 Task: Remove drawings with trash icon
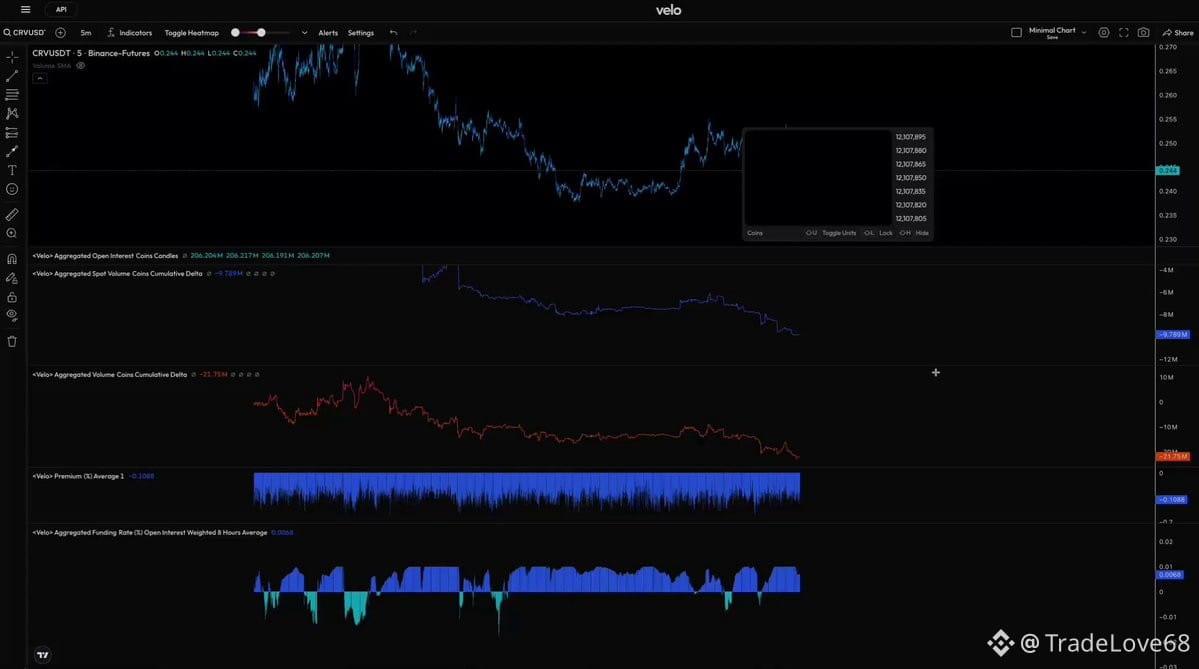(12, 342)
